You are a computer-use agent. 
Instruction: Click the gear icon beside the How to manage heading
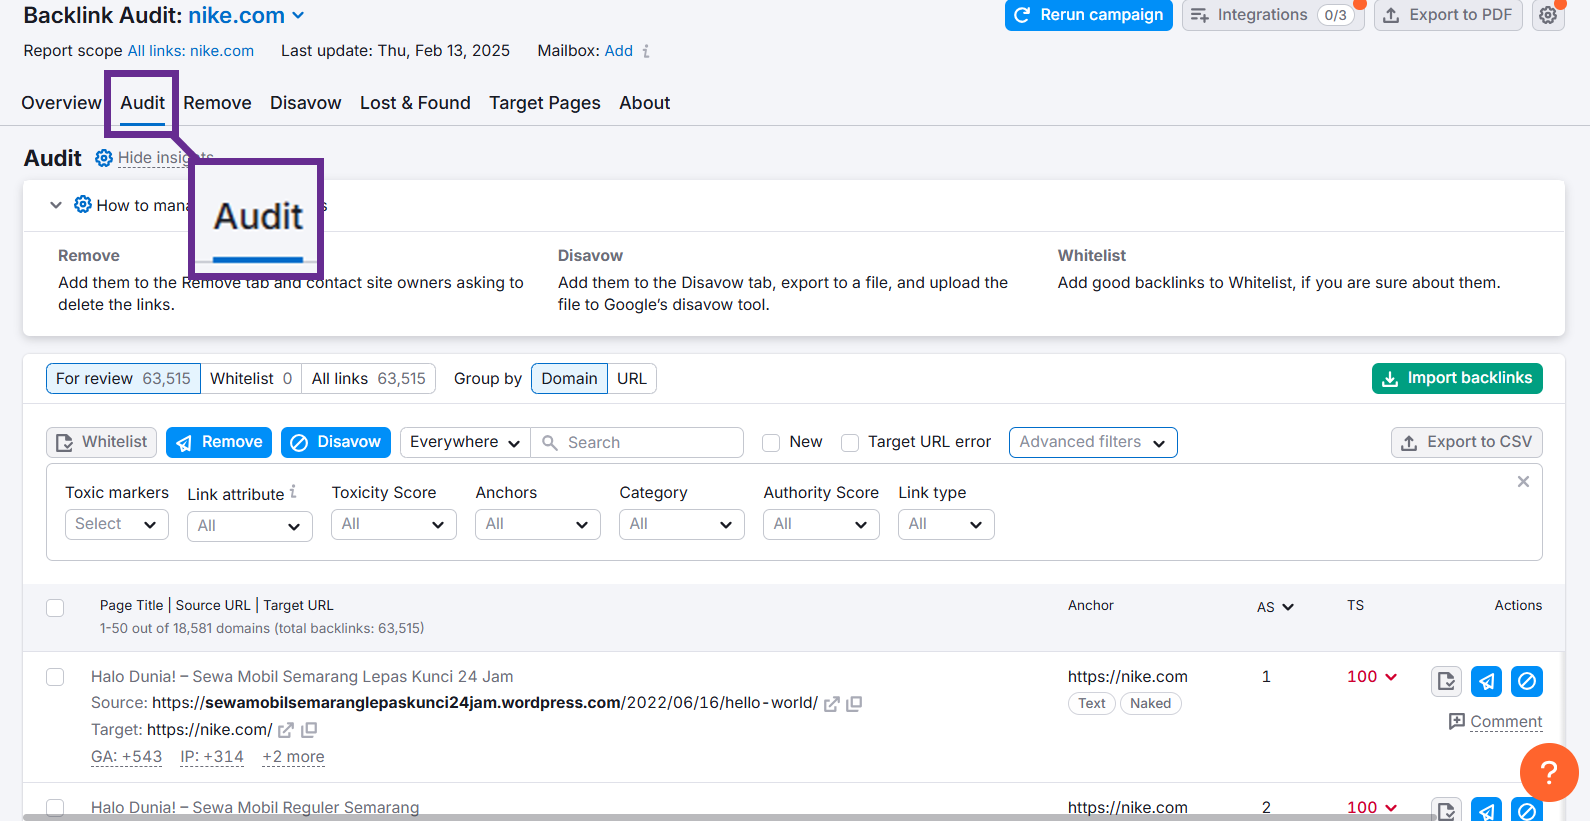(83, 204)
